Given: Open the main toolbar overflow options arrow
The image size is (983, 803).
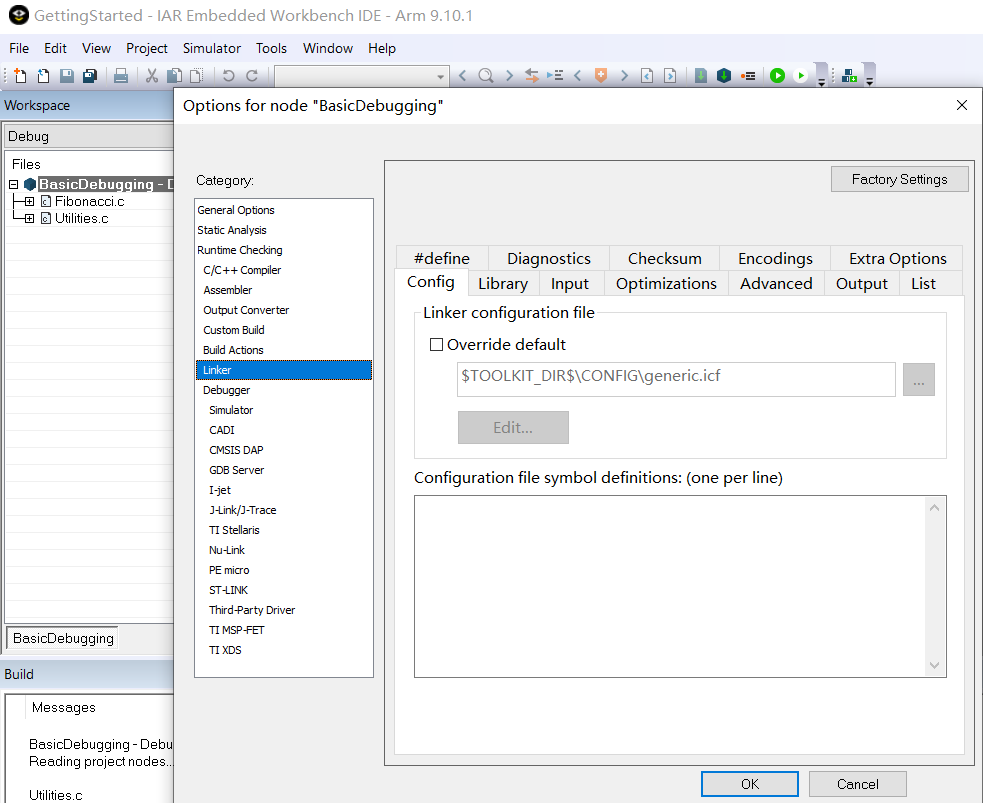Looking at the screenshot, I should point(821,81).
